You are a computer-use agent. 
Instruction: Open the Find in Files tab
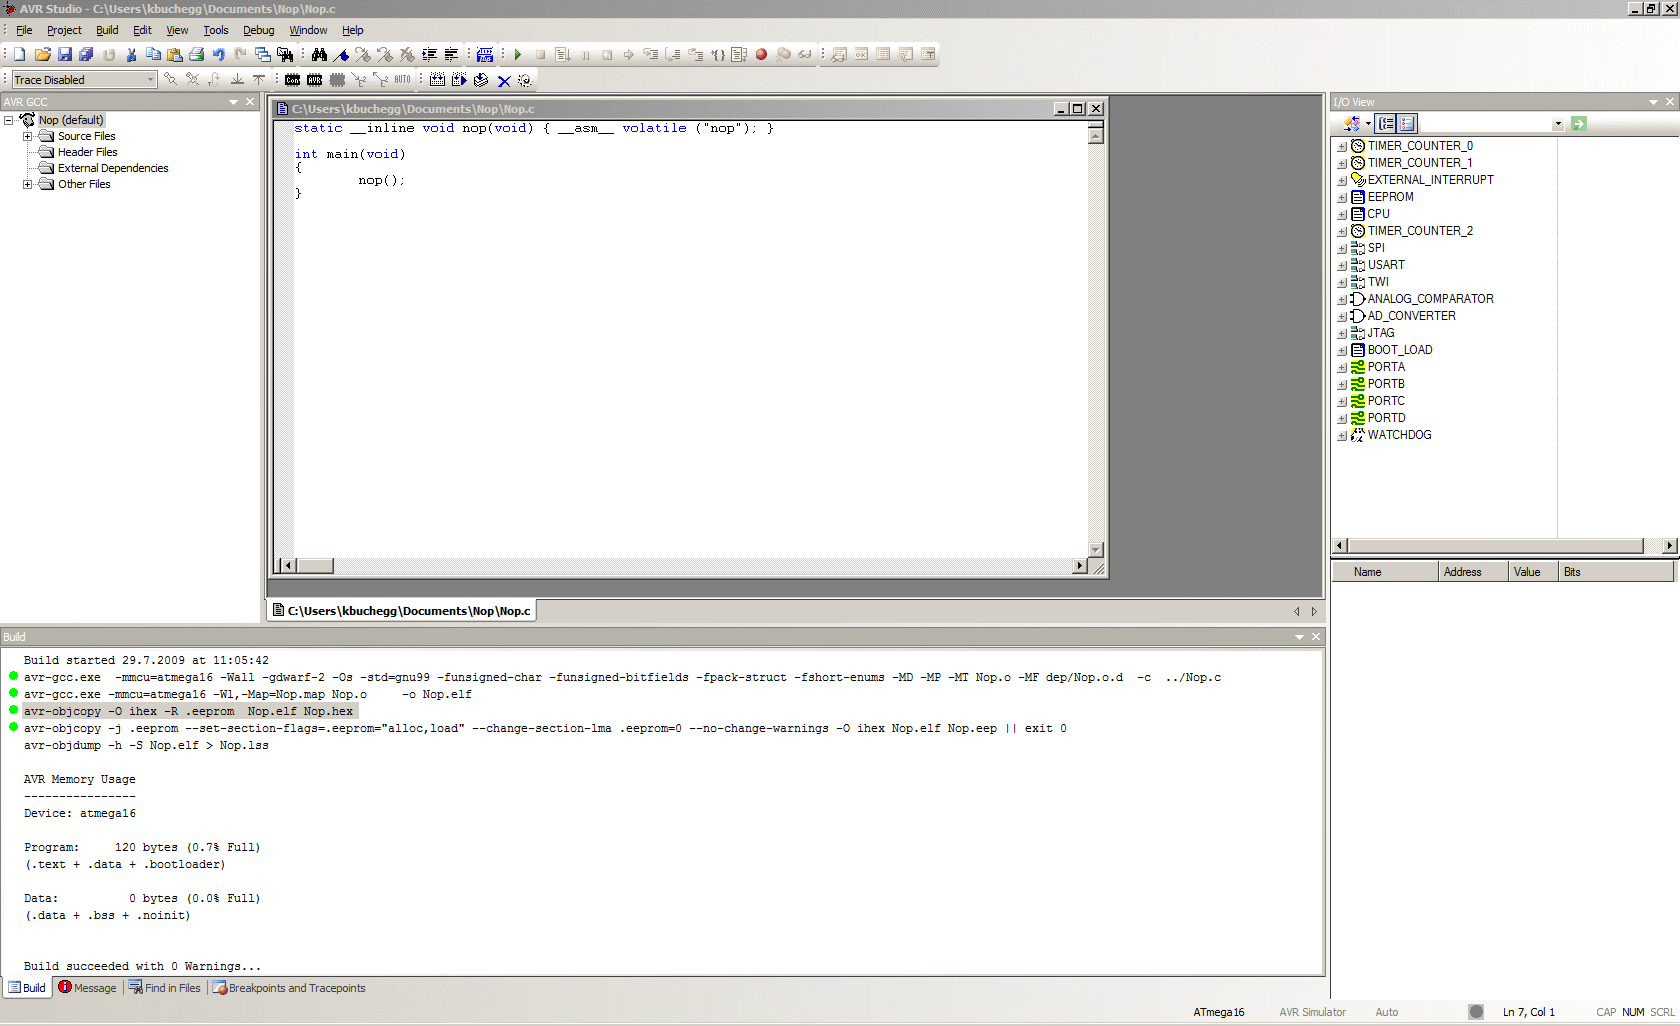point(164,988)
